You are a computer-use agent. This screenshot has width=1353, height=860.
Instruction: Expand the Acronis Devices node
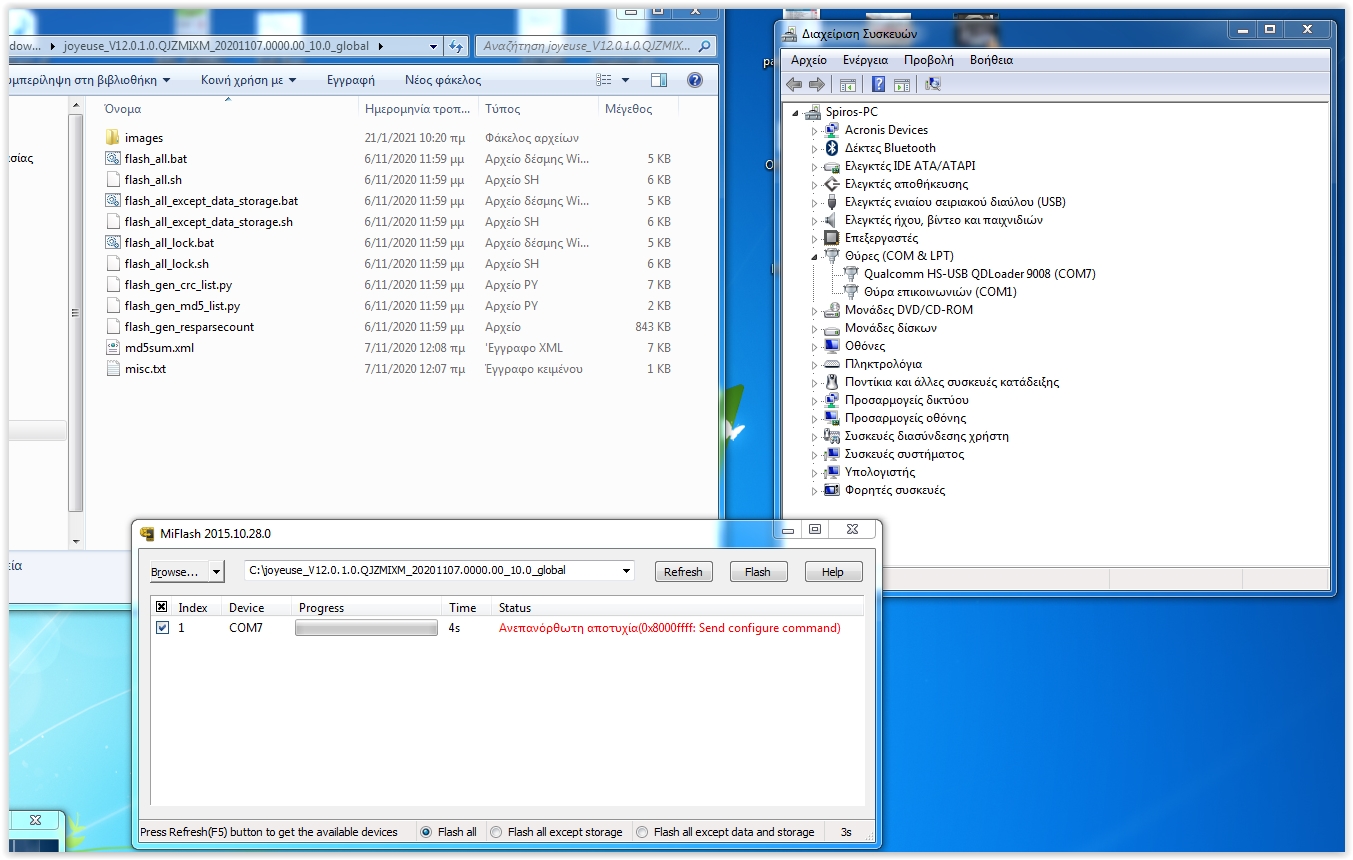(814, 130)
